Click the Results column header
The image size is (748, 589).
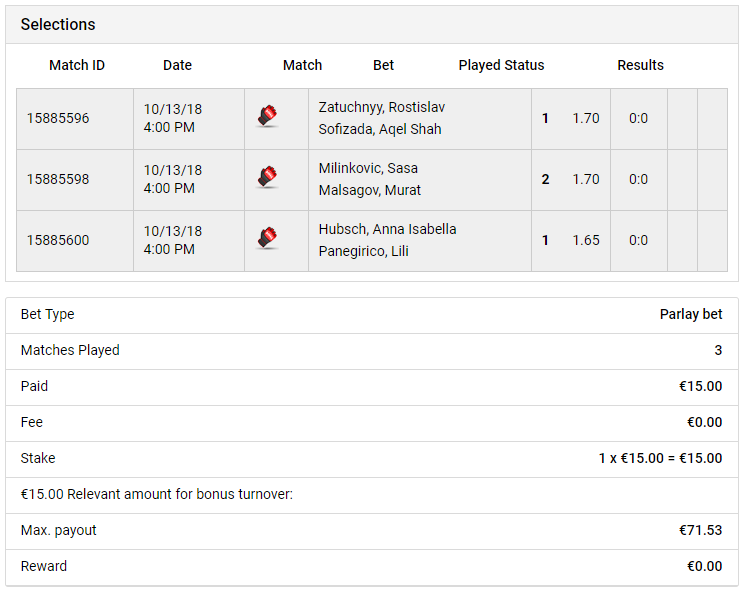[x=641, y=65]
